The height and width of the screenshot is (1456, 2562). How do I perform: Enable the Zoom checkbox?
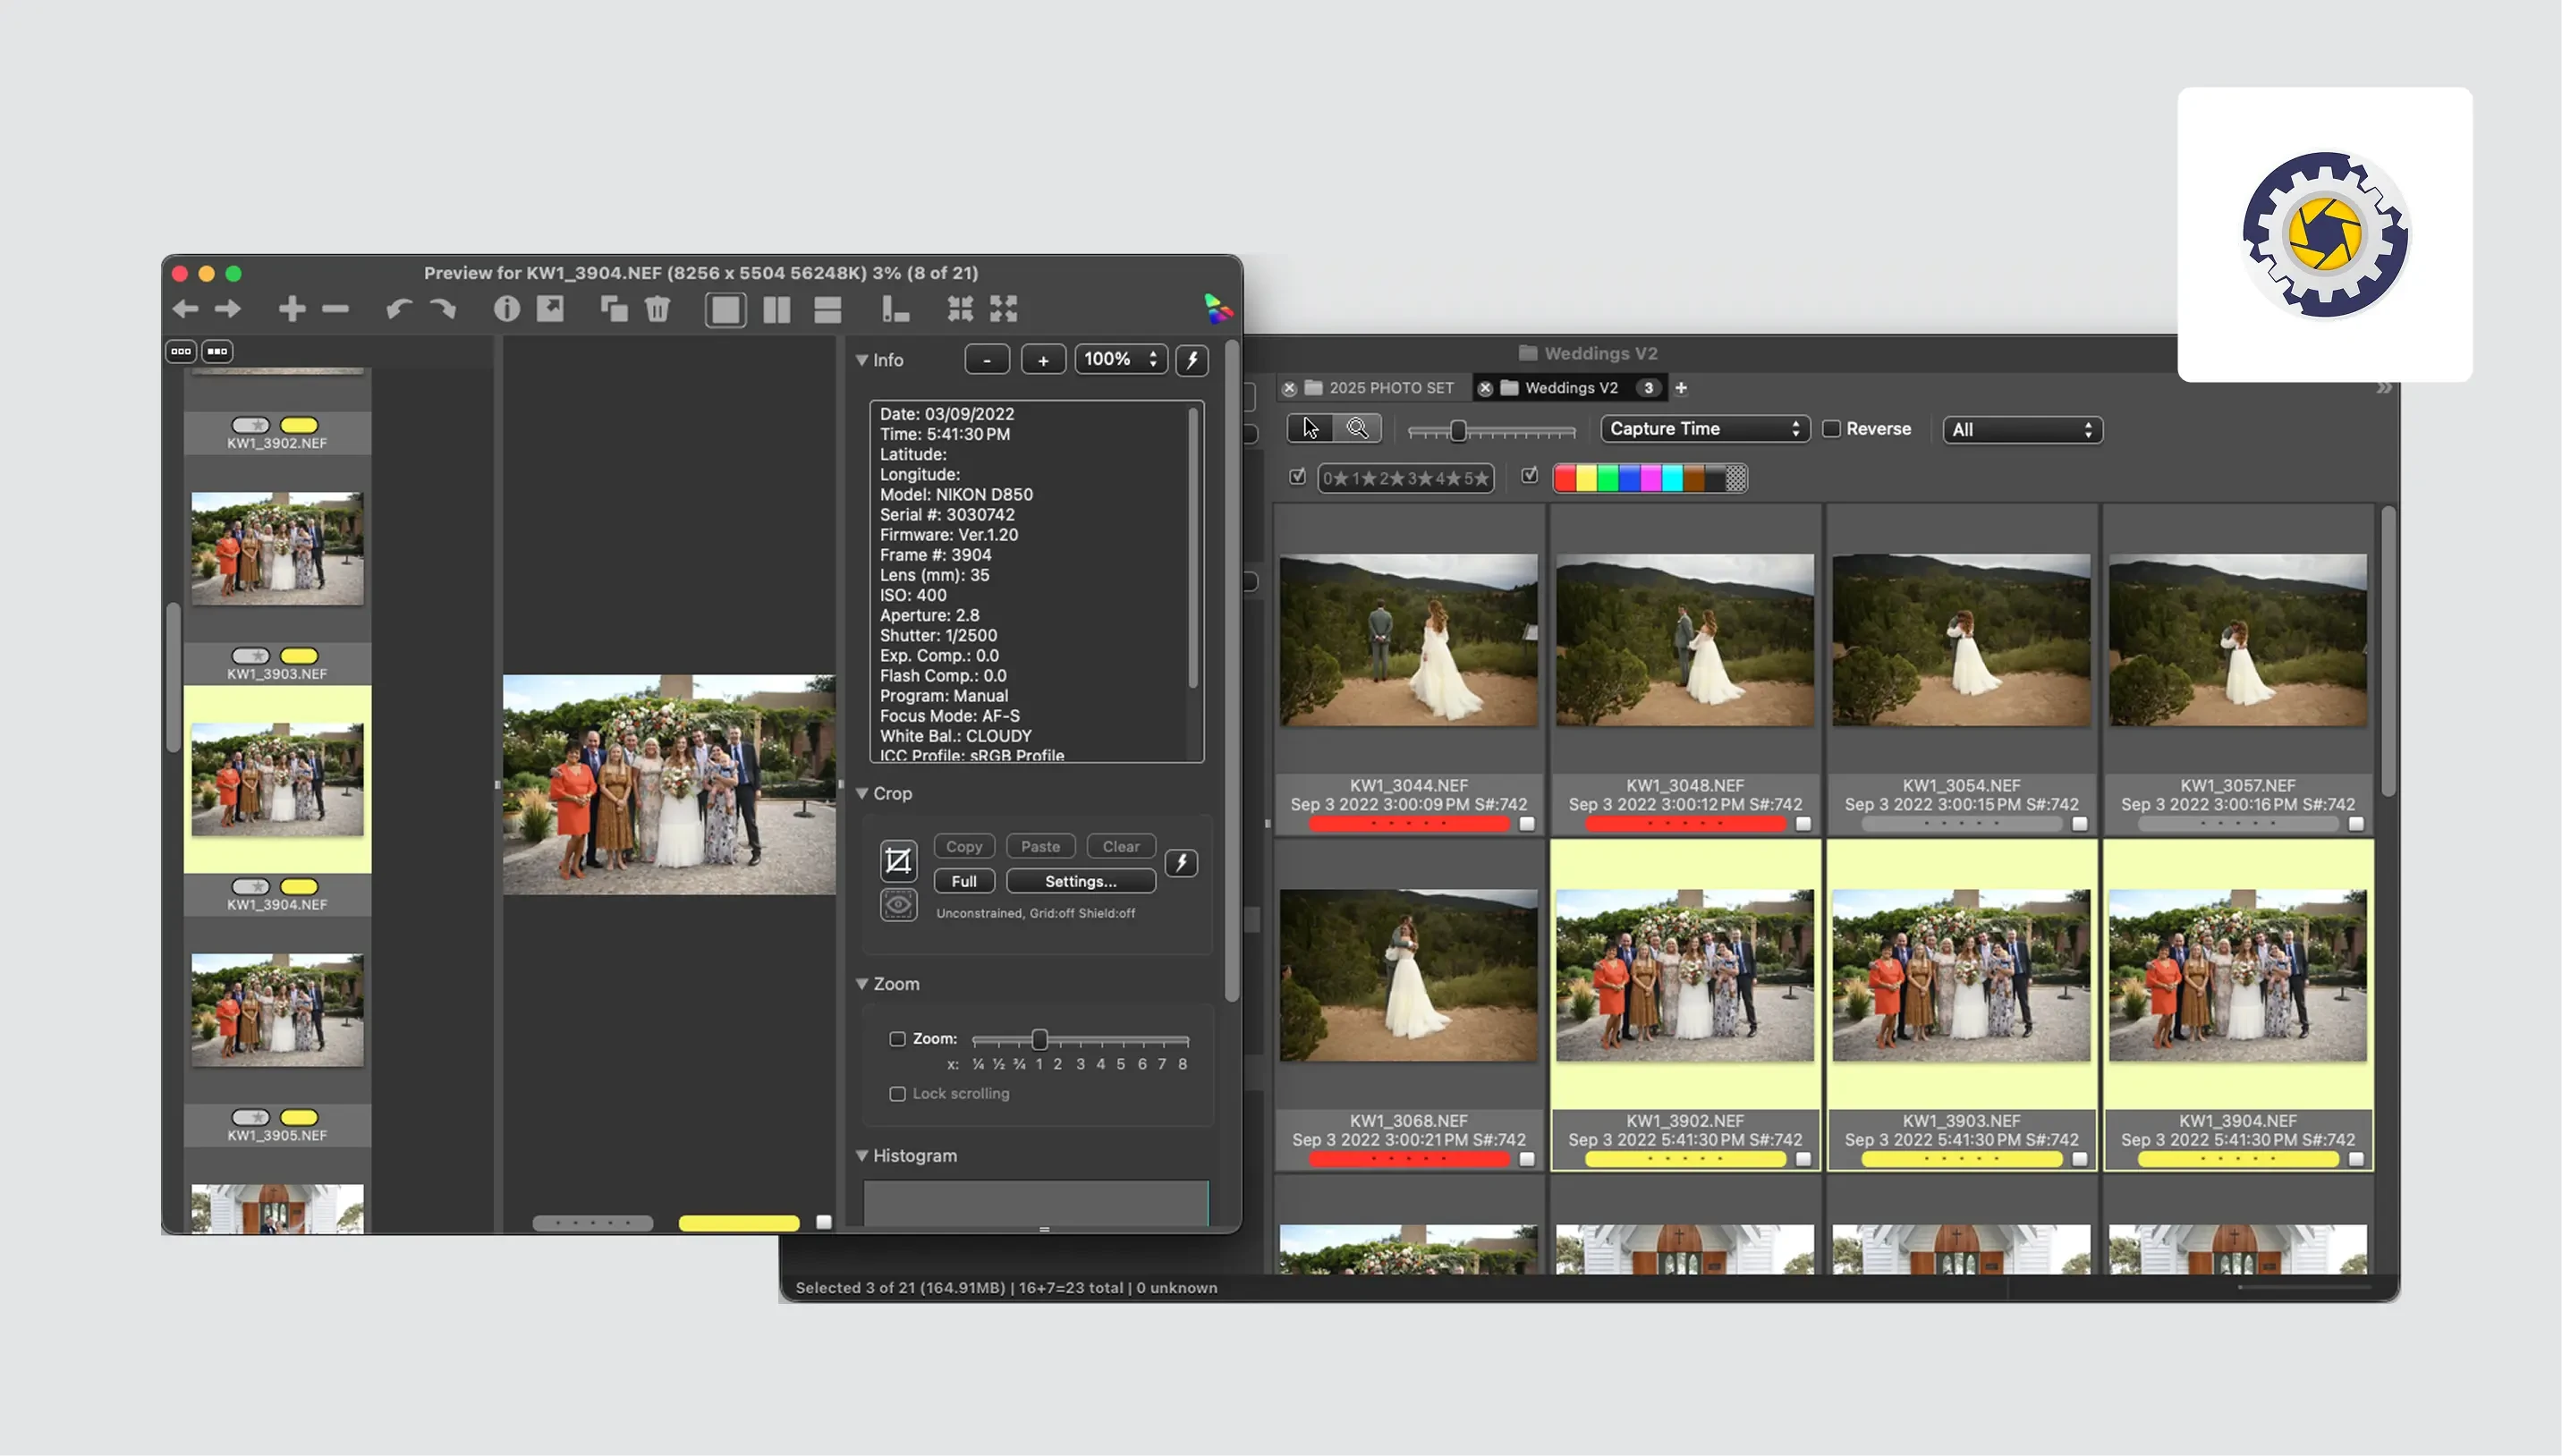897,1039
